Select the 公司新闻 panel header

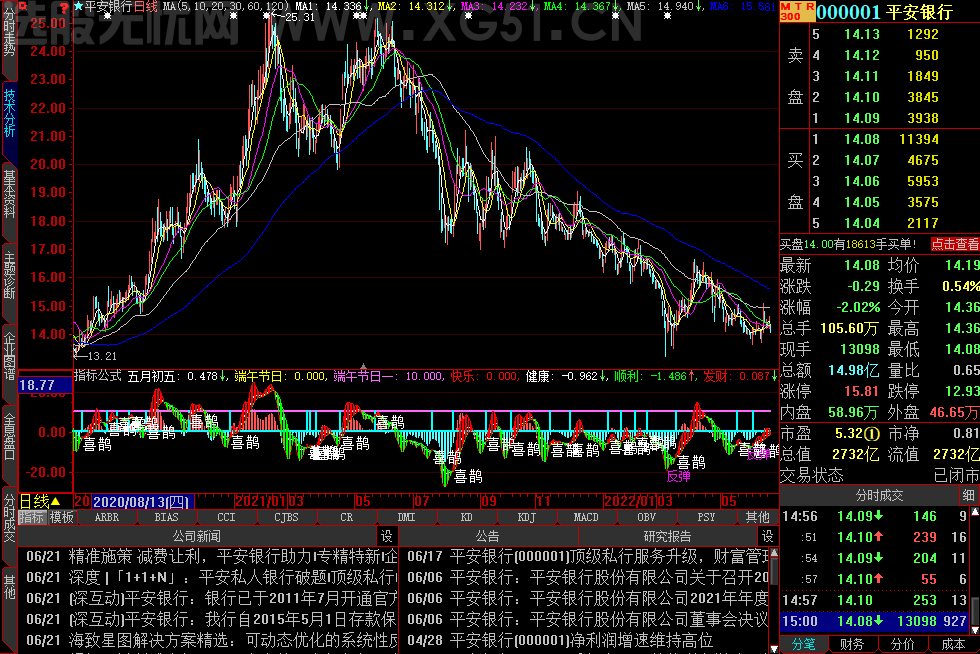pos(197,536)
